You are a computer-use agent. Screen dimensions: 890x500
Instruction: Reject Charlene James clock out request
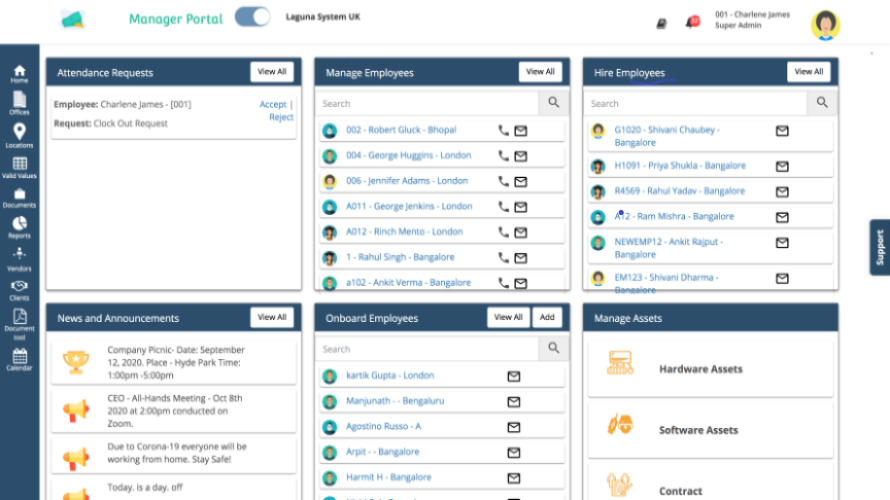(282, 117)
